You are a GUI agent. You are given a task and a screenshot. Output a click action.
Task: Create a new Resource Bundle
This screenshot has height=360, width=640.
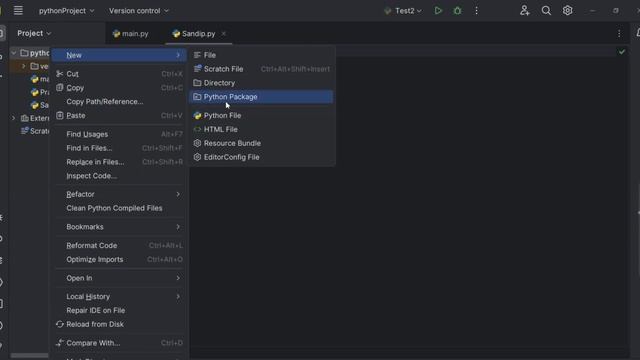pos(262,143)
